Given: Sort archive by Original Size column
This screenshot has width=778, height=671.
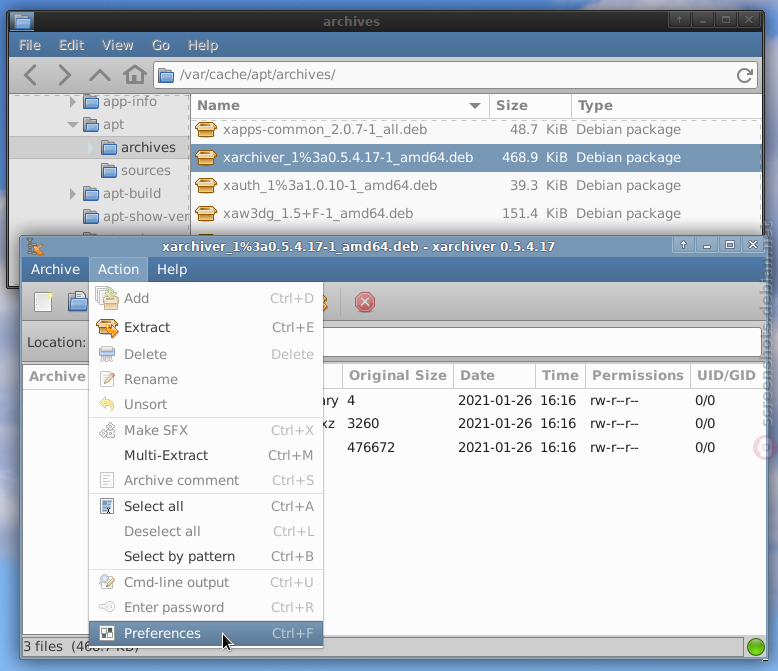Looking at the screenshot, I should pos(398,376).
